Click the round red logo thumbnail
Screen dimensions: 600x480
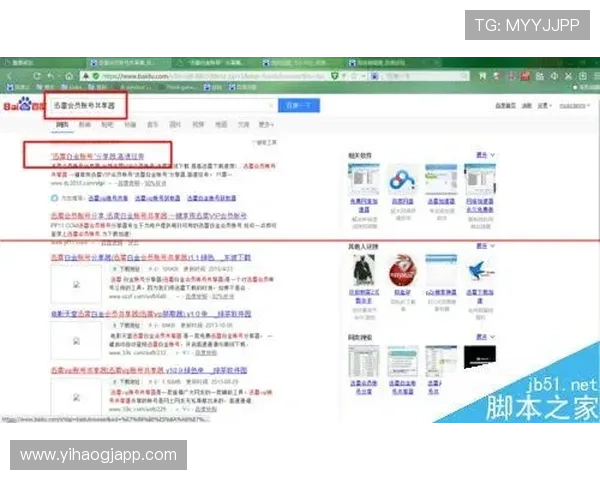click(402, 270)
